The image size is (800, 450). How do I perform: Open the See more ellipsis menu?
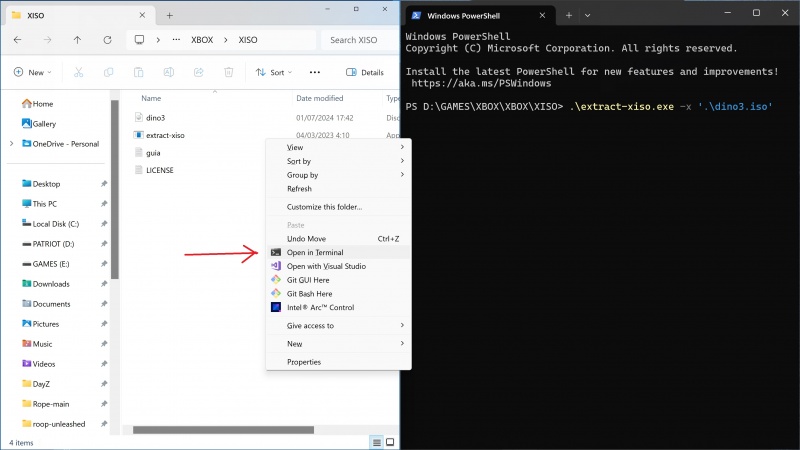click(315, 72)
